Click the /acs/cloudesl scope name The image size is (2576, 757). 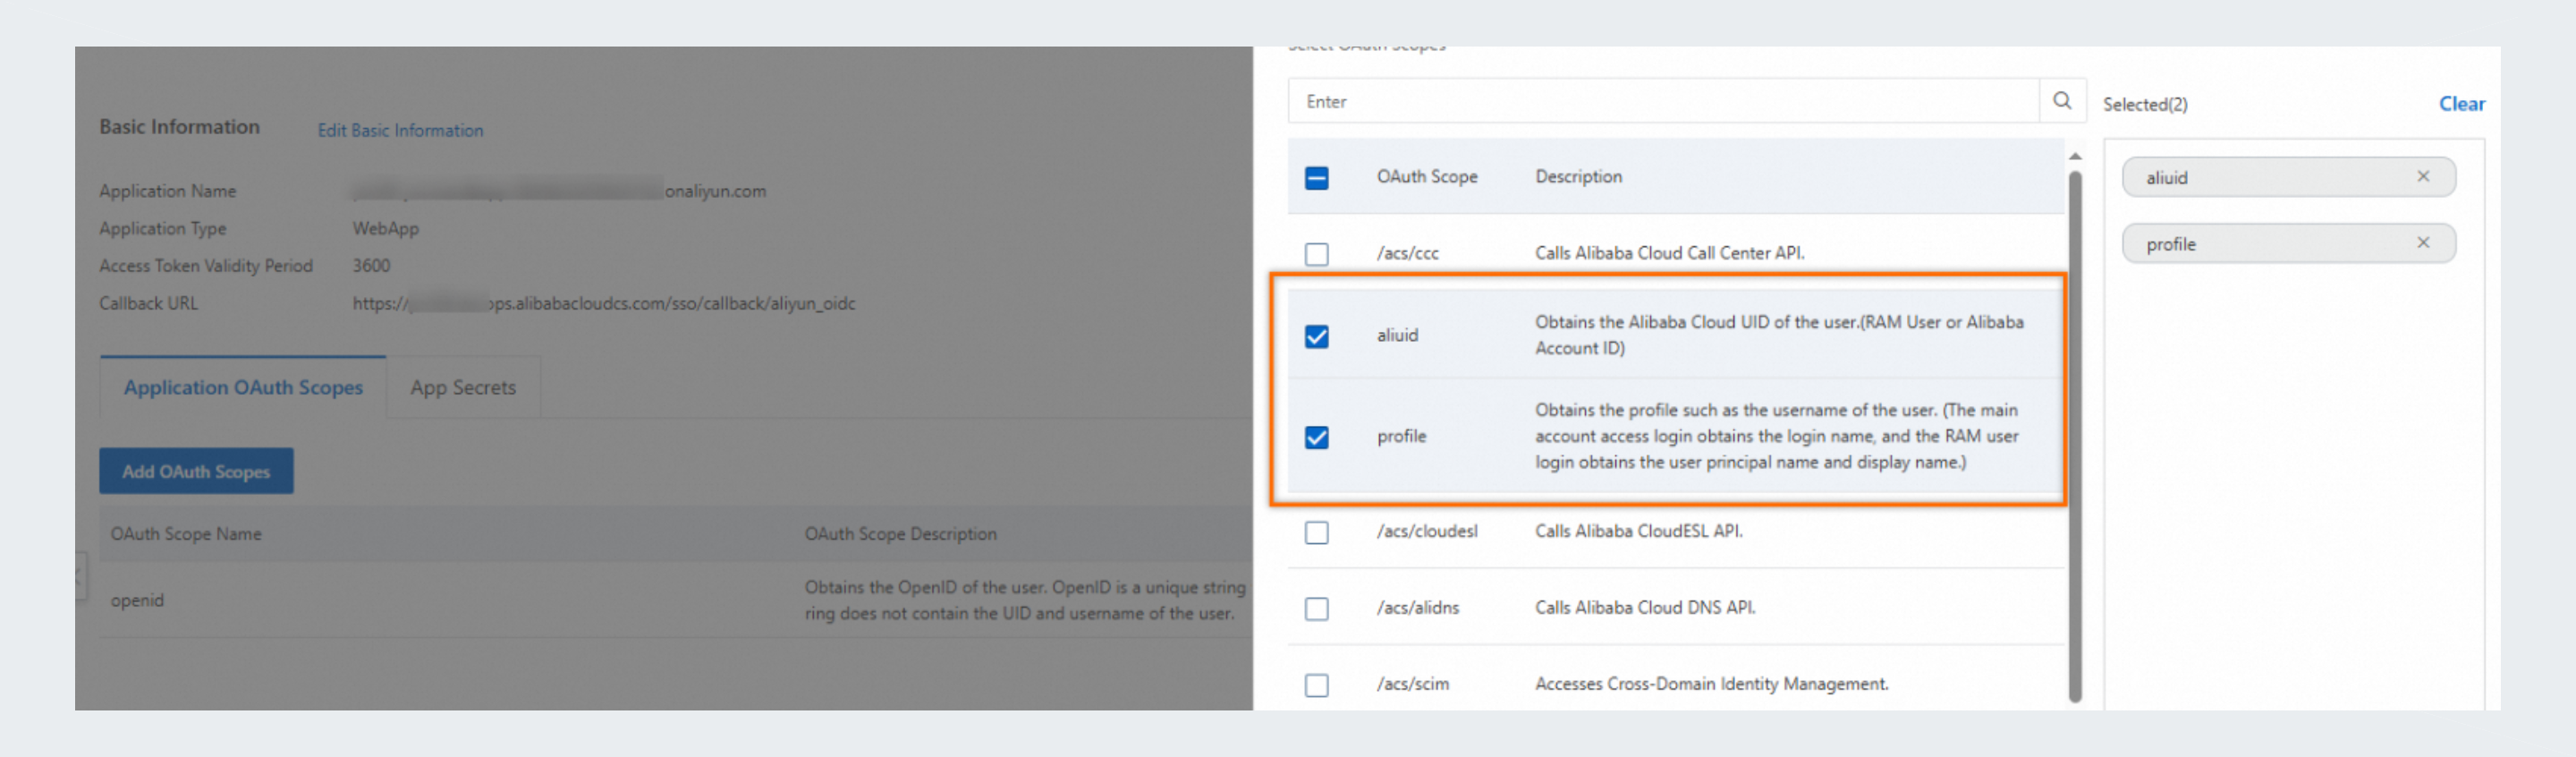click(1427, 531)
